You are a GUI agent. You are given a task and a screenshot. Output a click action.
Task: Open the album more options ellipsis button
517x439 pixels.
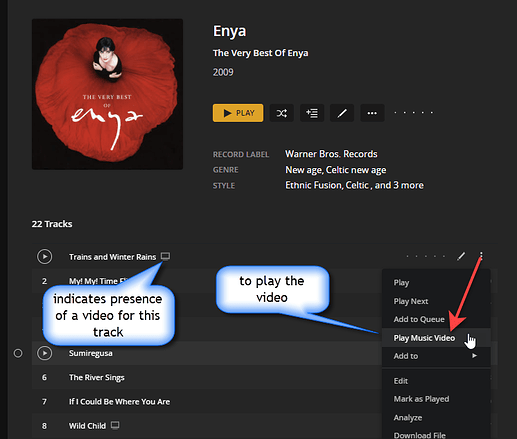coord(372,113)
